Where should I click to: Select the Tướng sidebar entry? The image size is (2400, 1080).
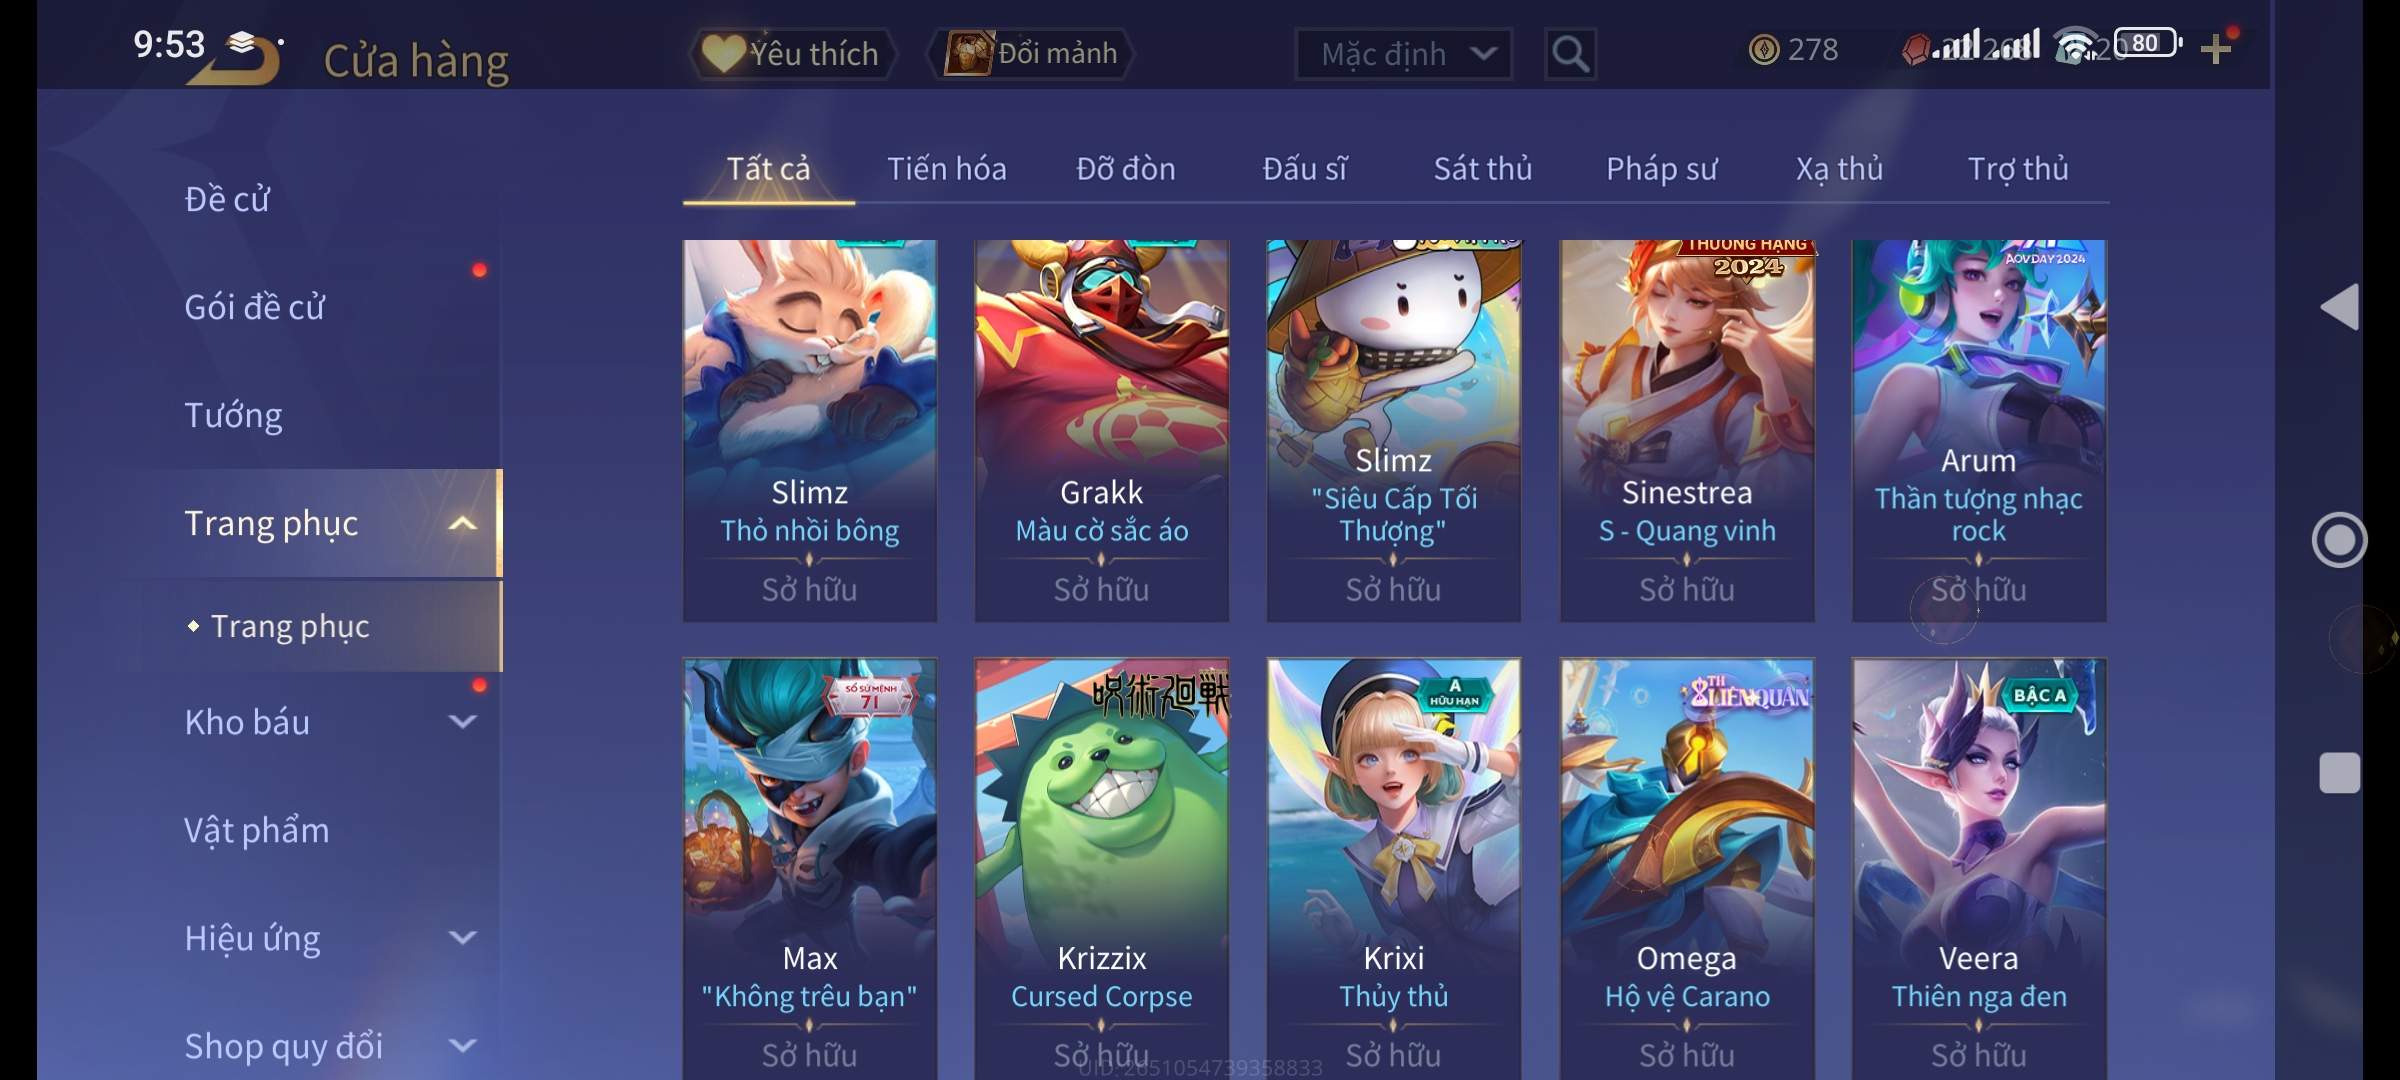tap(233, 415)
